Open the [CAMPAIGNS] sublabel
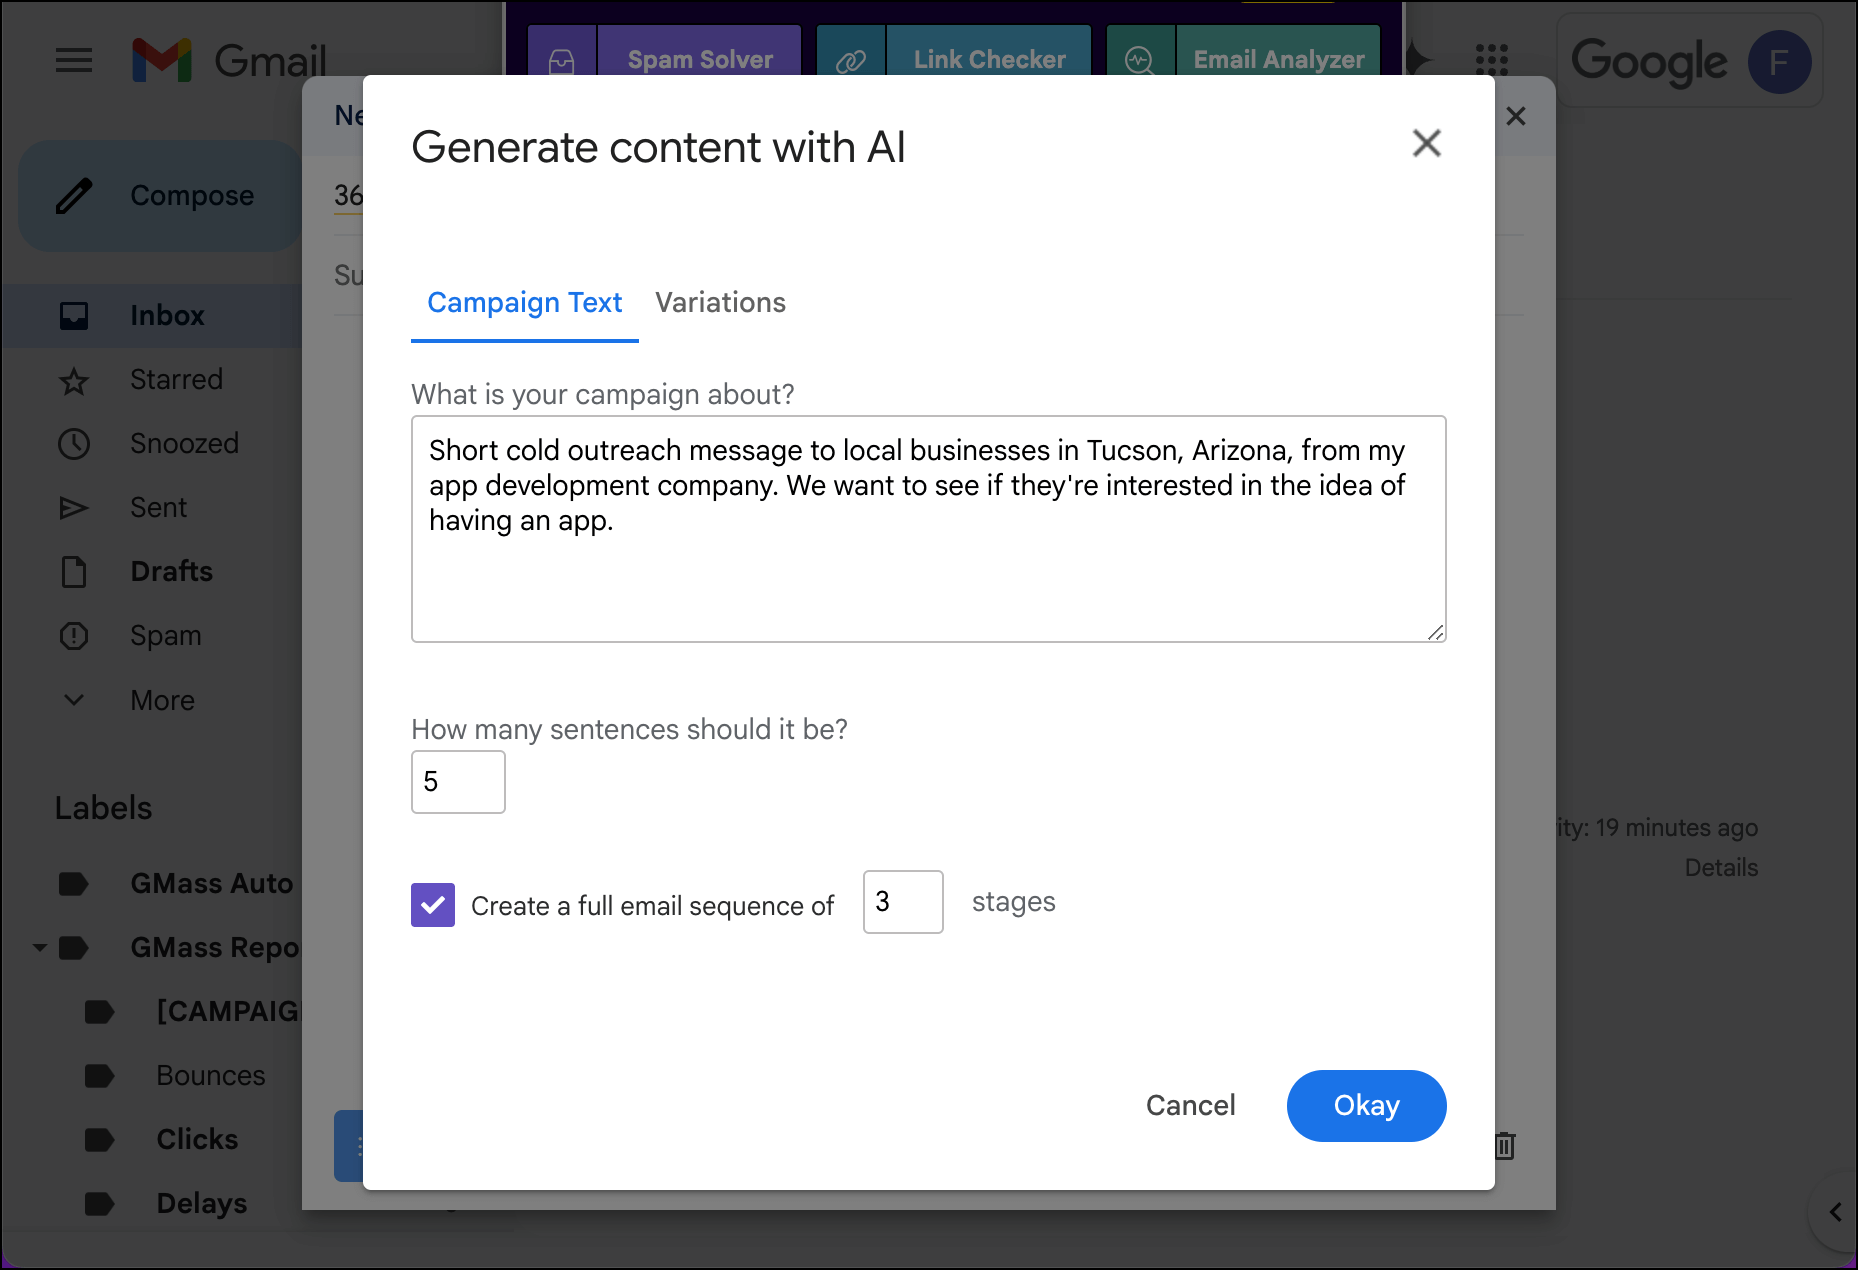 pyautogui.click(x=228, y=1012)
